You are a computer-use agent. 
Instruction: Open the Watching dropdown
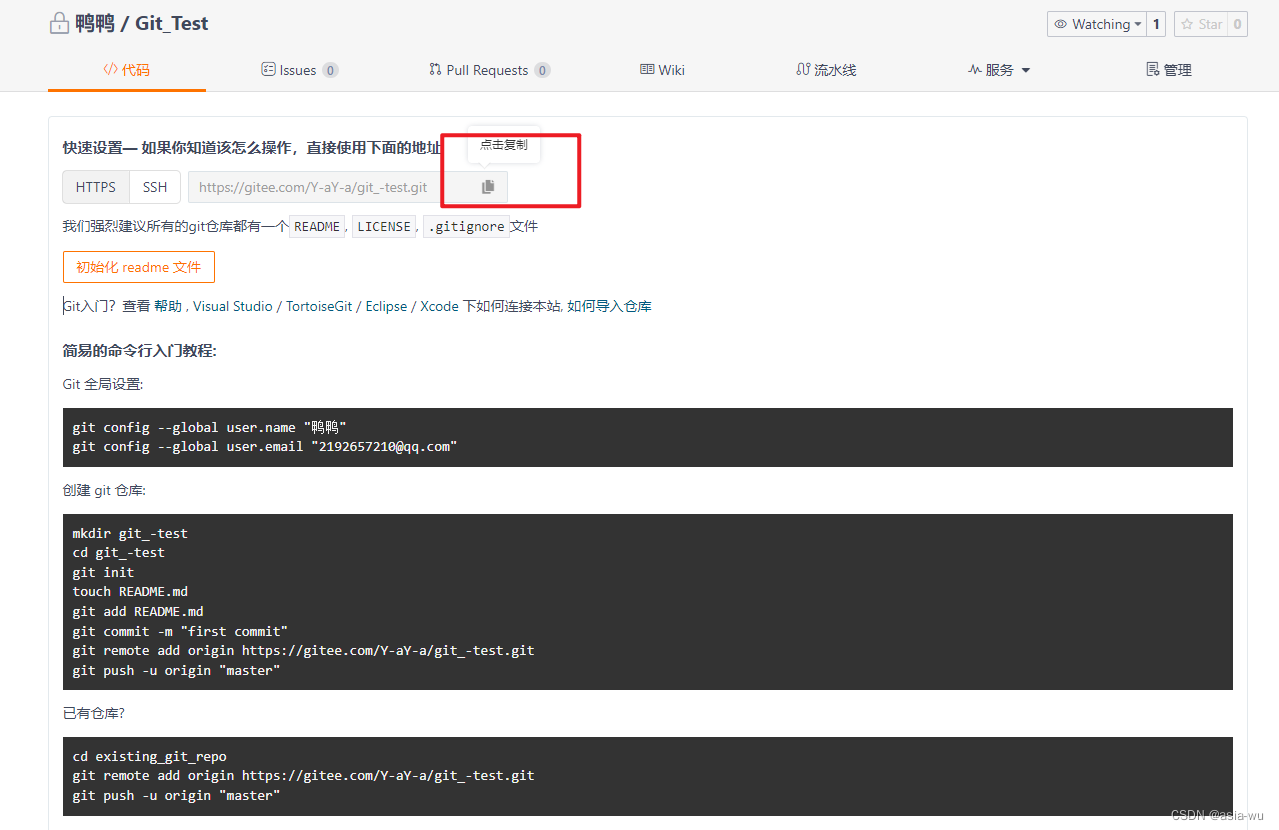pyautogui.click(x=1096, y=24)
